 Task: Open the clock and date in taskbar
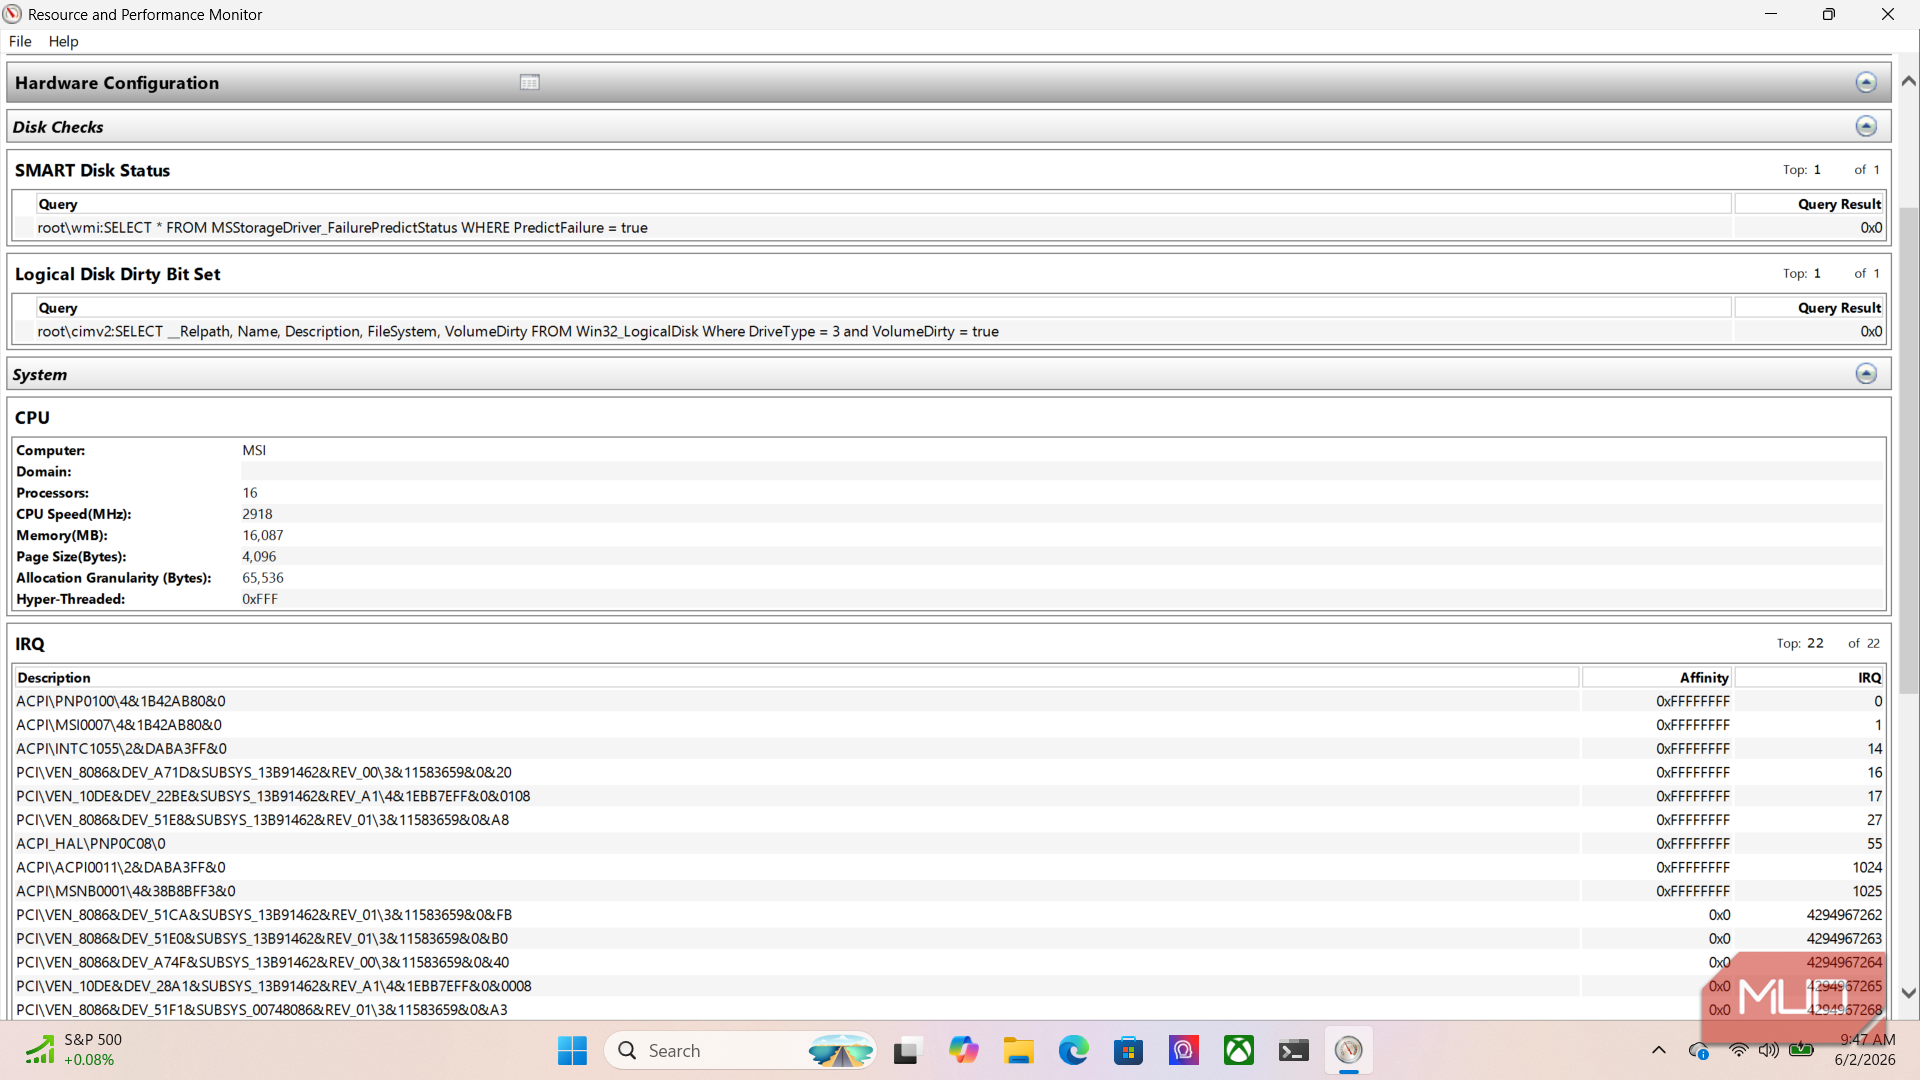(1867, 1050)
